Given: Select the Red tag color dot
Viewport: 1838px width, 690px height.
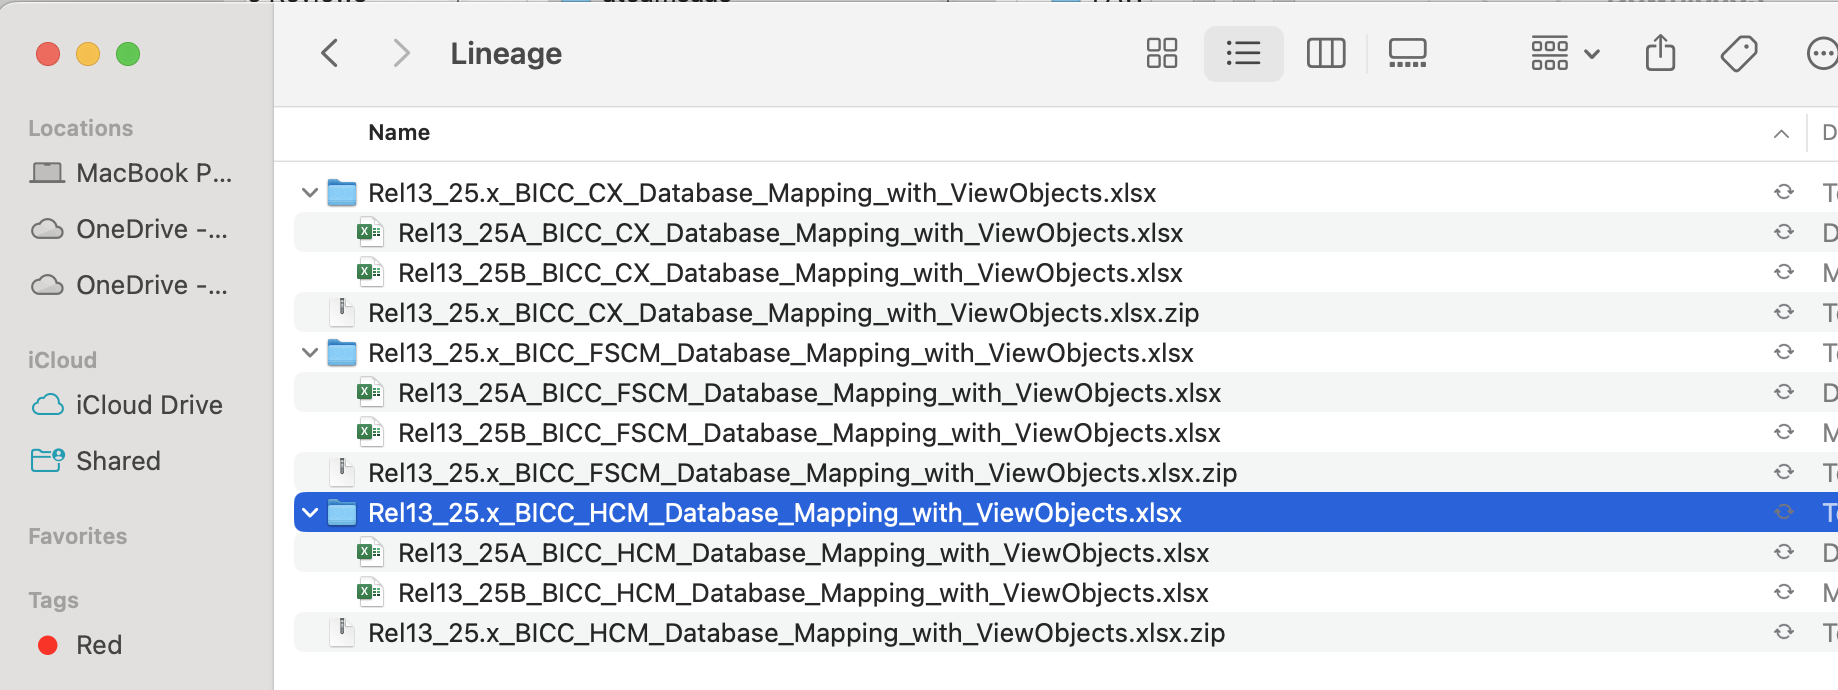Looking at the screenshot, I should [x=48, y=645].
